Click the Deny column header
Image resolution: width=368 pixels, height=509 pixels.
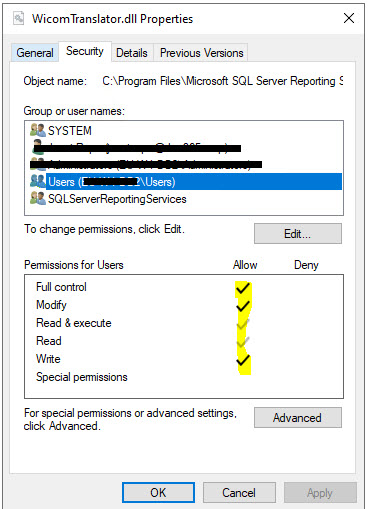coord(306,265)
